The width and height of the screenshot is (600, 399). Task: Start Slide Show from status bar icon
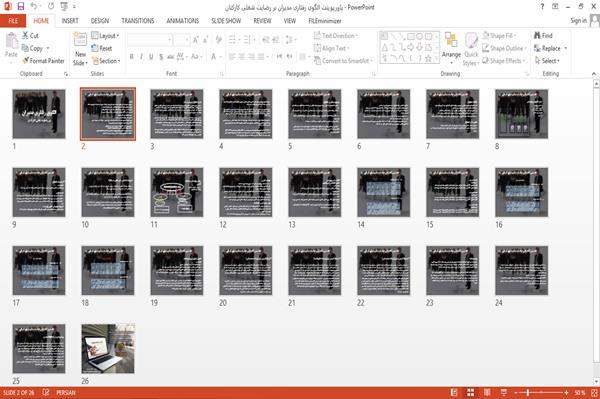tap(504, 392)
